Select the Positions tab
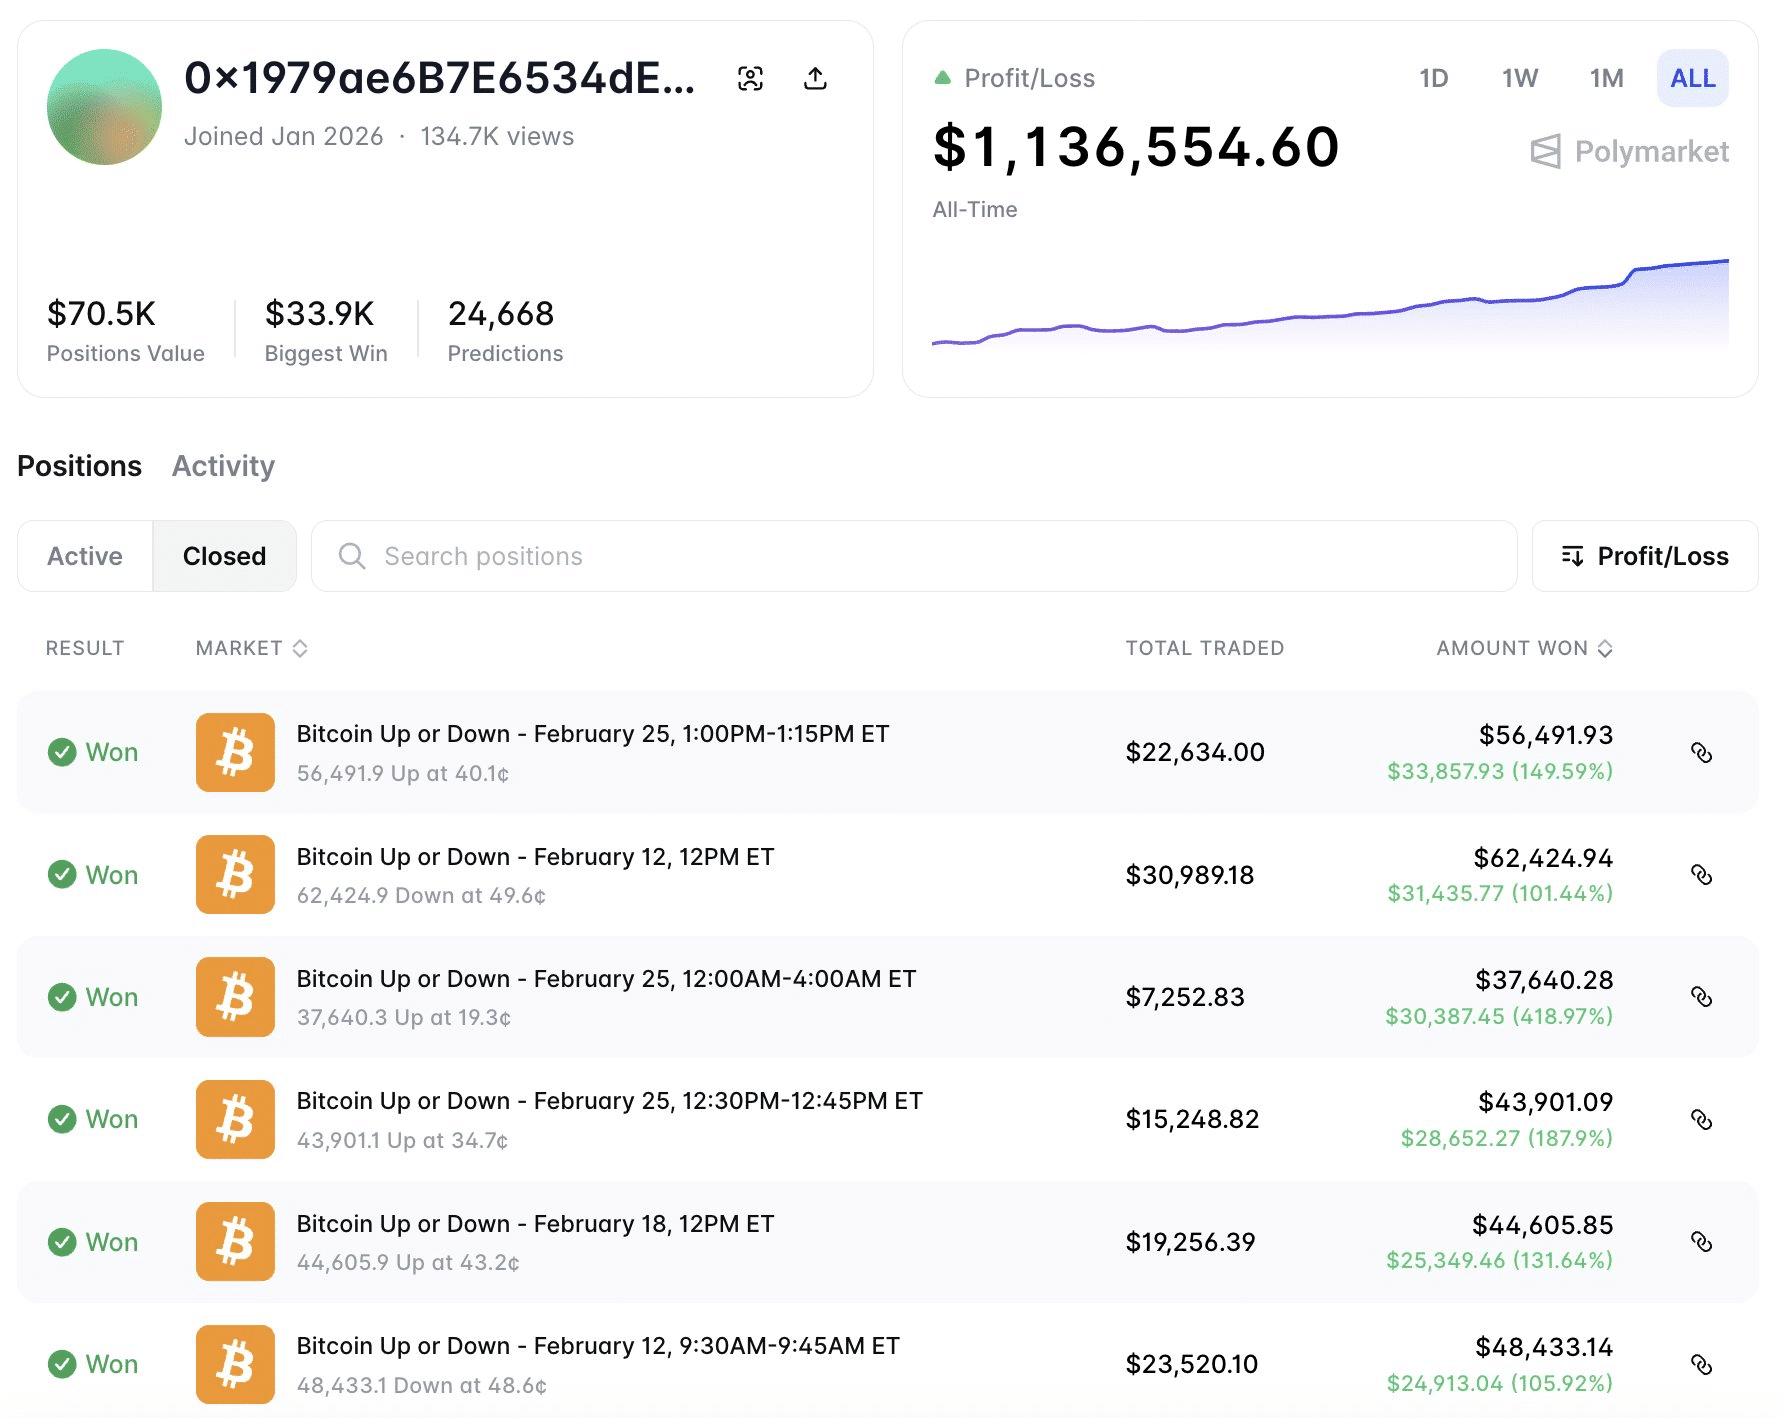Image resolution: width=1784 pixels, height=1418 pixels. point(79,466)
